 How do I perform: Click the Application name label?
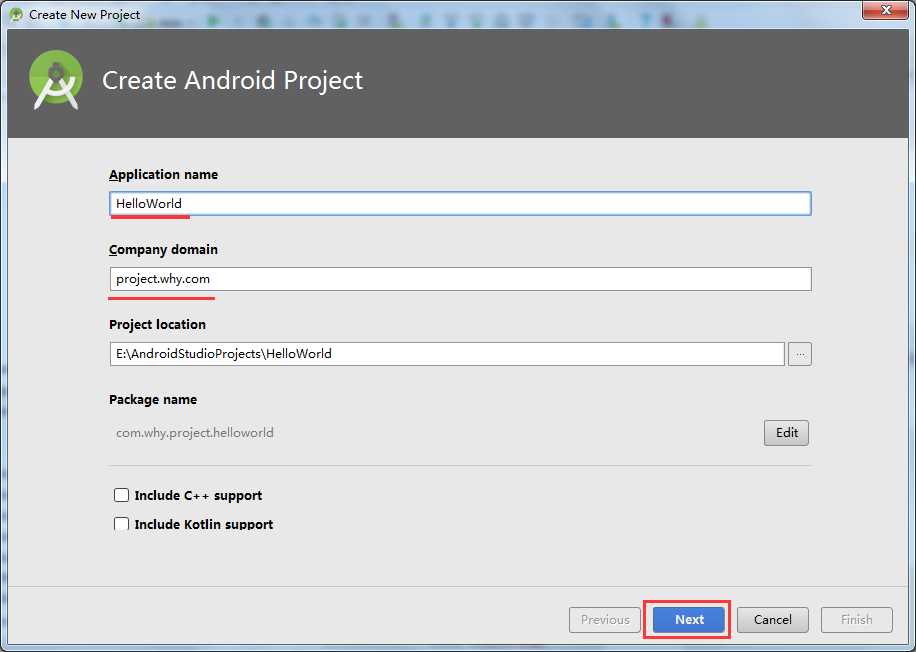[164, 175]
